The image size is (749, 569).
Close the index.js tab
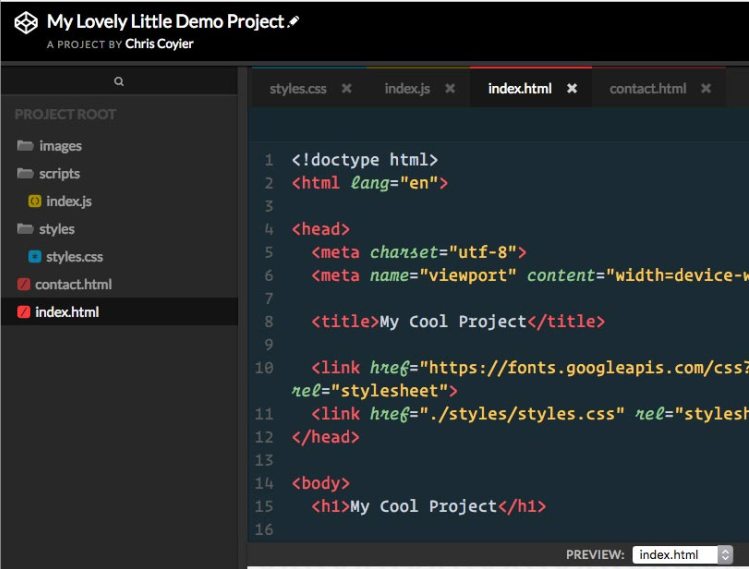coord(450,88)
